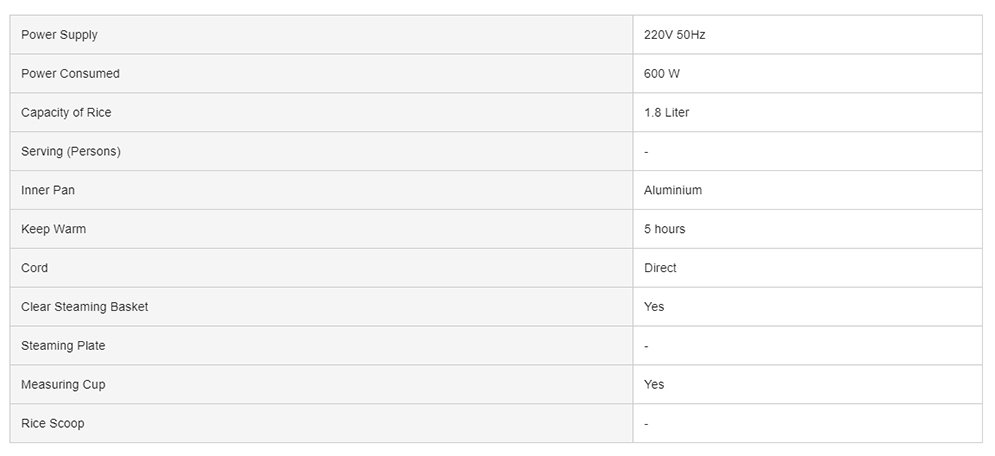Click the Measuring Cup row label
The width and height of the screenshot is (995, 456).
coord(63,385)
